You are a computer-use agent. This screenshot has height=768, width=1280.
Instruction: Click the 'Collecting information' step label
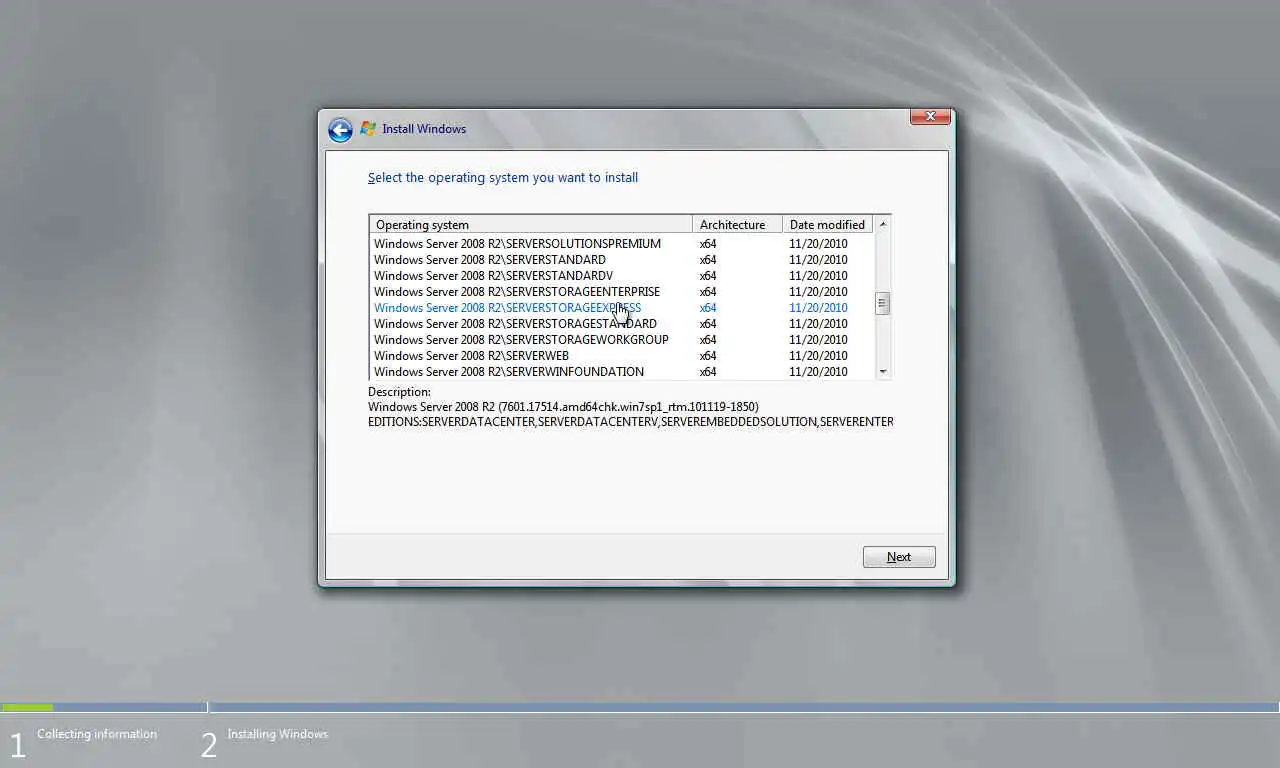tap(97, 734)
